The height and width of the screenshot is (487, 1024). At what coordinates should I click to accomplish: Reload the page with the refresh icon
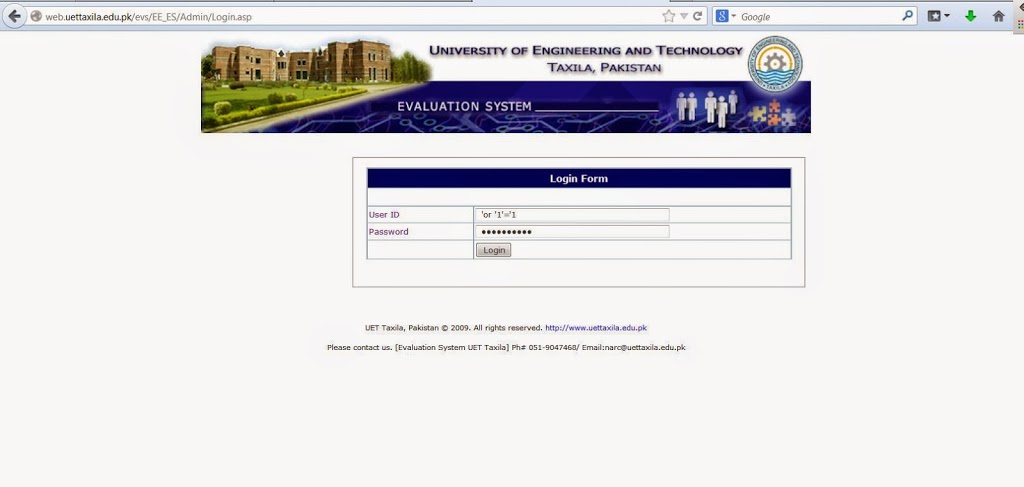tap(697, 16)
